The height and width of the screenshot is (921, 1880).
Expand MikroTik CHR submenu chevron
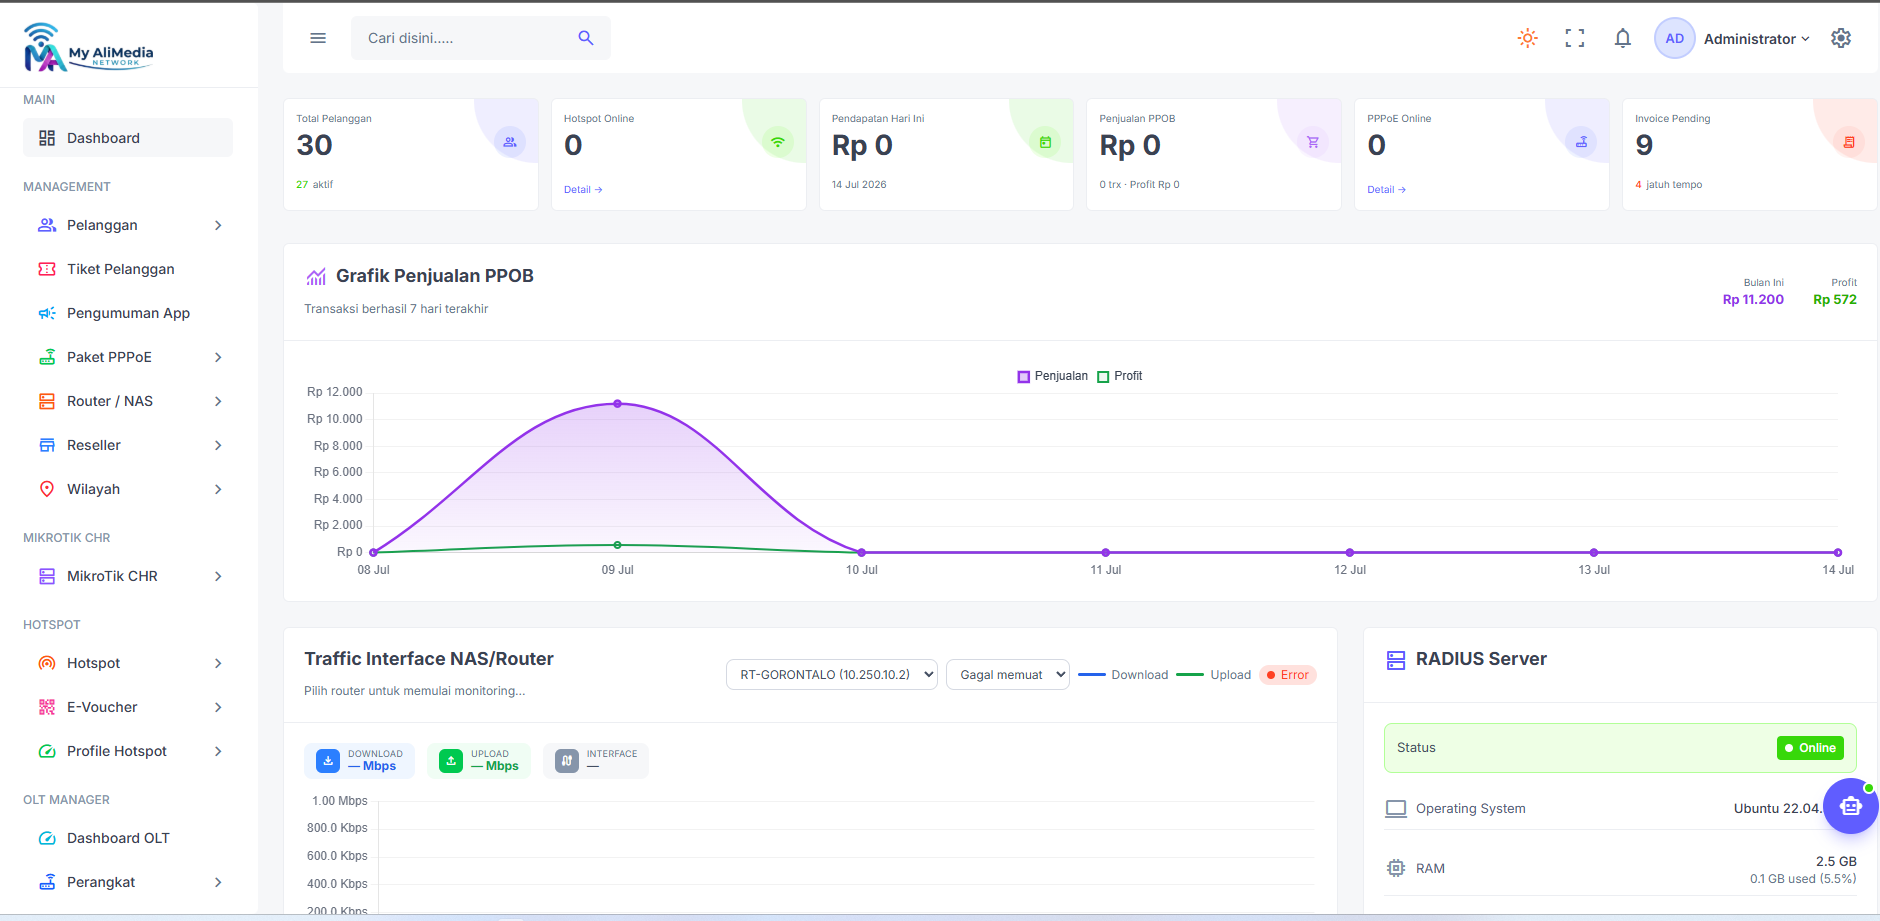[x=218, y=576]
